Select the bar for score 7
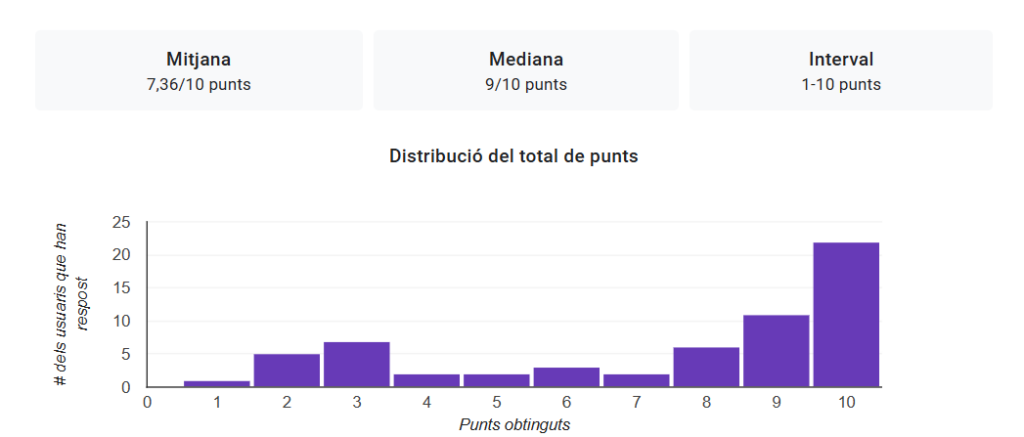Screen dimensions: 1024x437 pyautogui.click(x=636, y=380)
